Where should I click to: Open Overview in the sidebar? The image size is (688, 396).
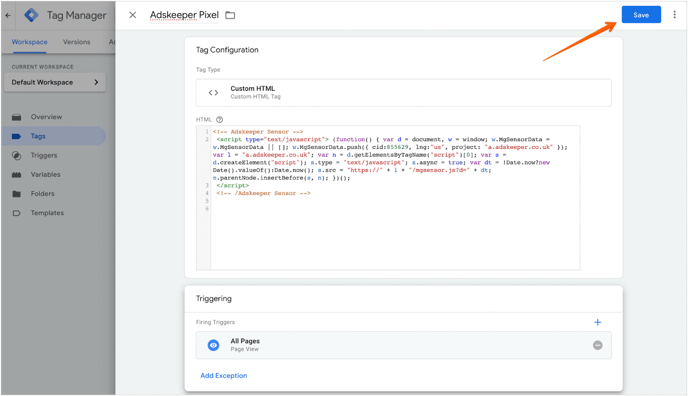46,117
